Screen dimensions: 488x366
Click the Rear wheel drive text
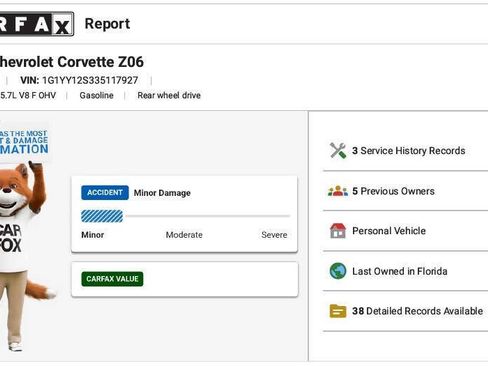(169, 95)
